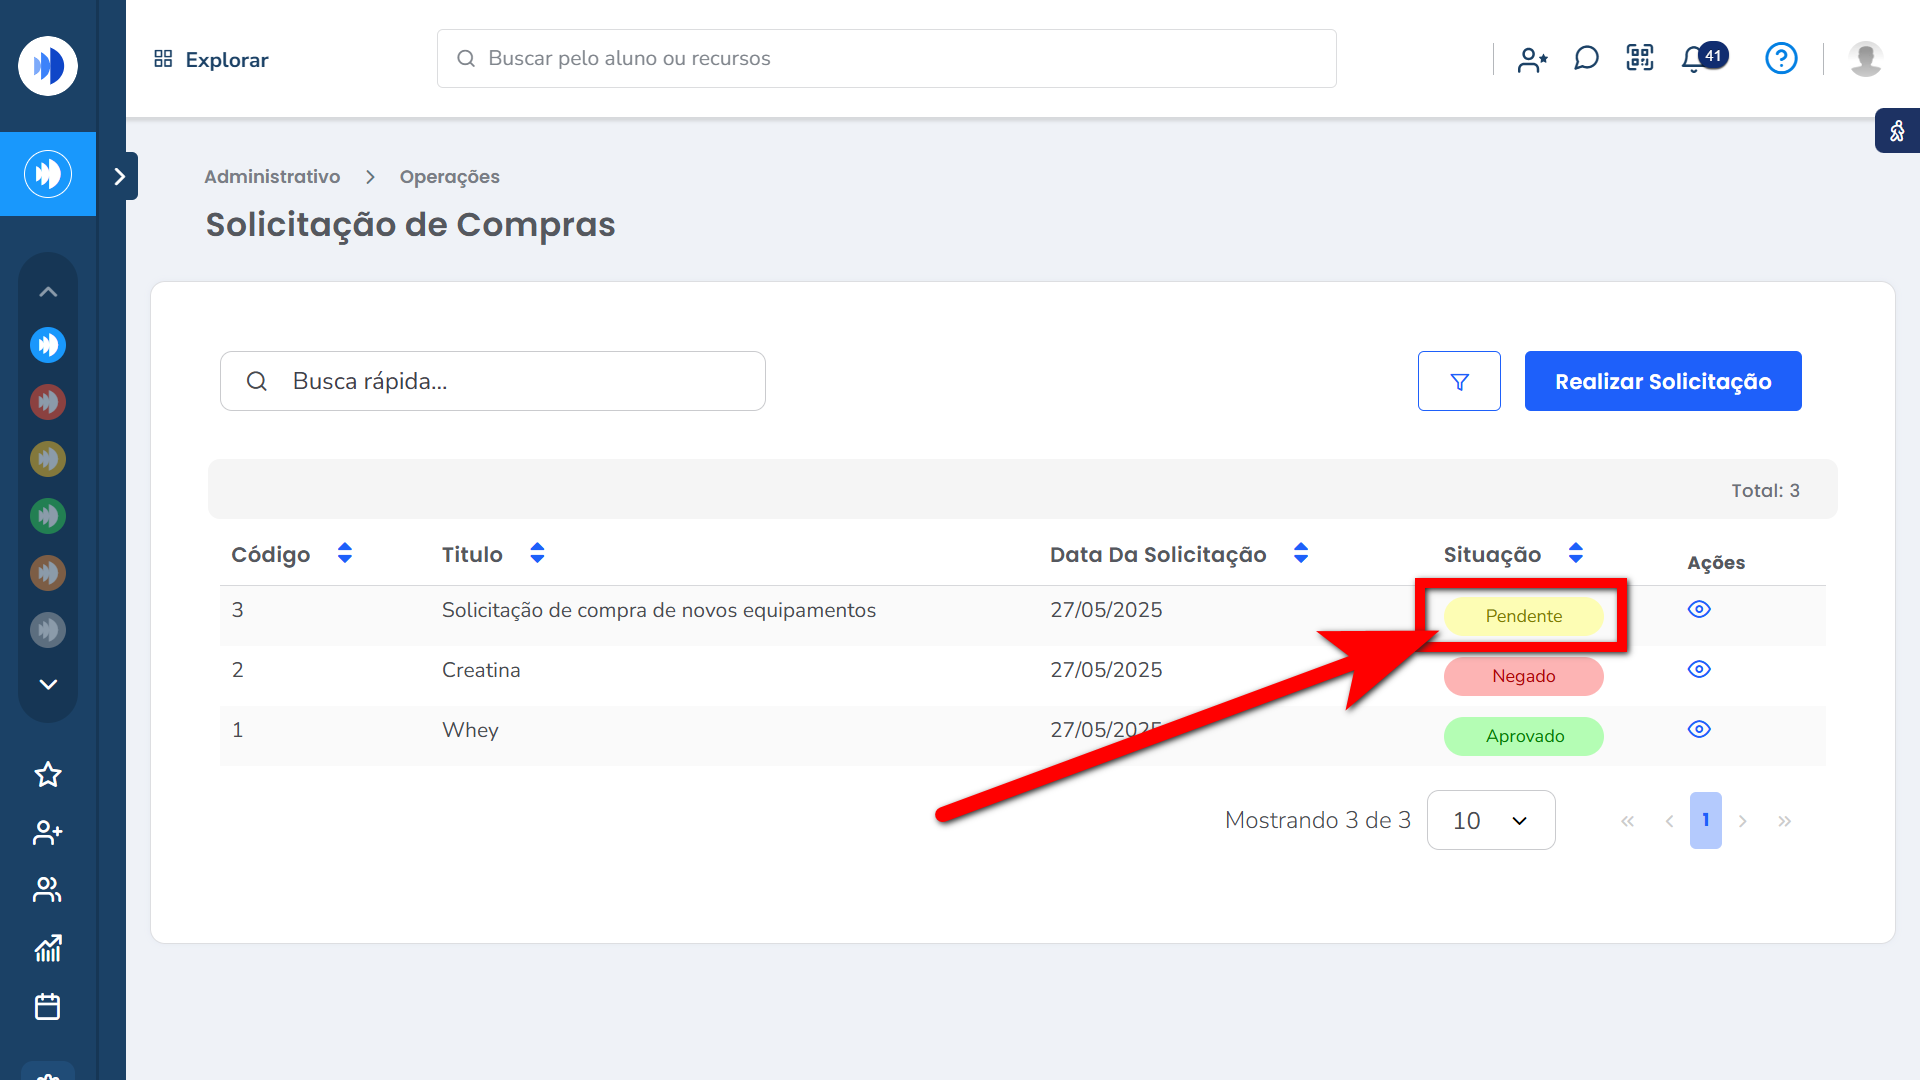1920x1080 pixels.
Task: Open the calendar icon in sidebar
Action: point(48,1006)
